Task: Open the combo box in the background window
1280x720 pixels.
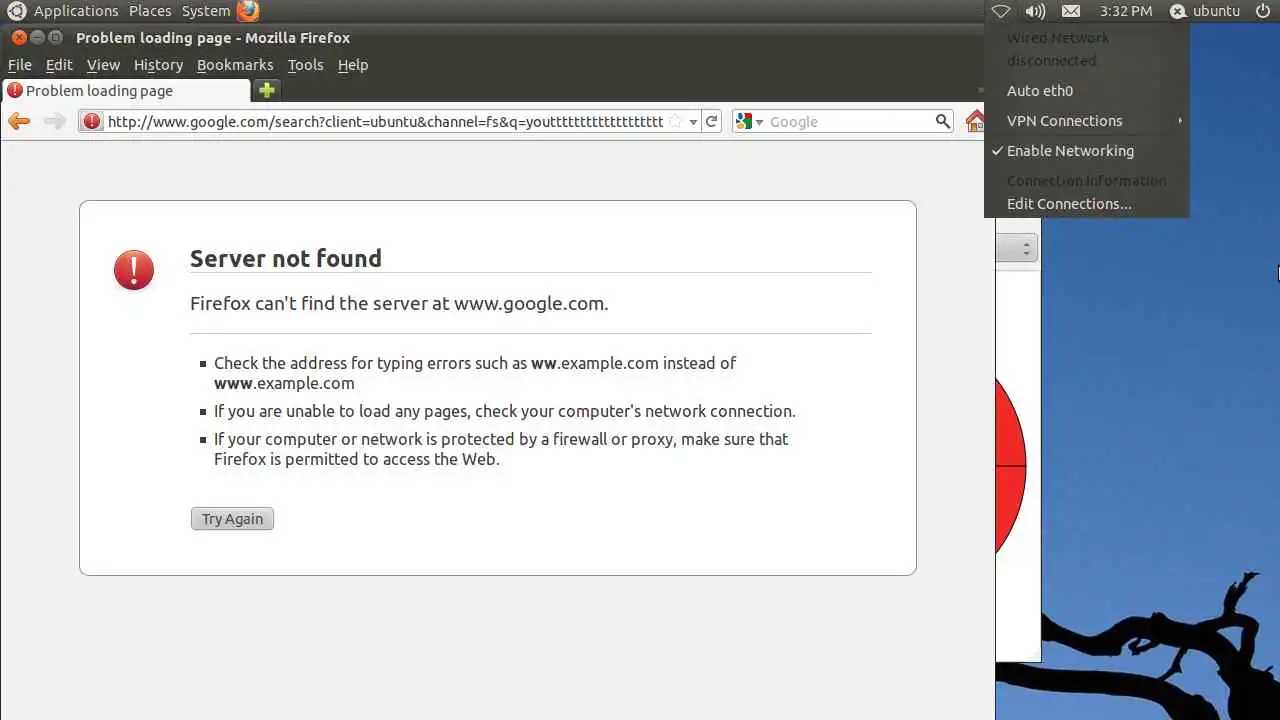Action: point(1017,249)
